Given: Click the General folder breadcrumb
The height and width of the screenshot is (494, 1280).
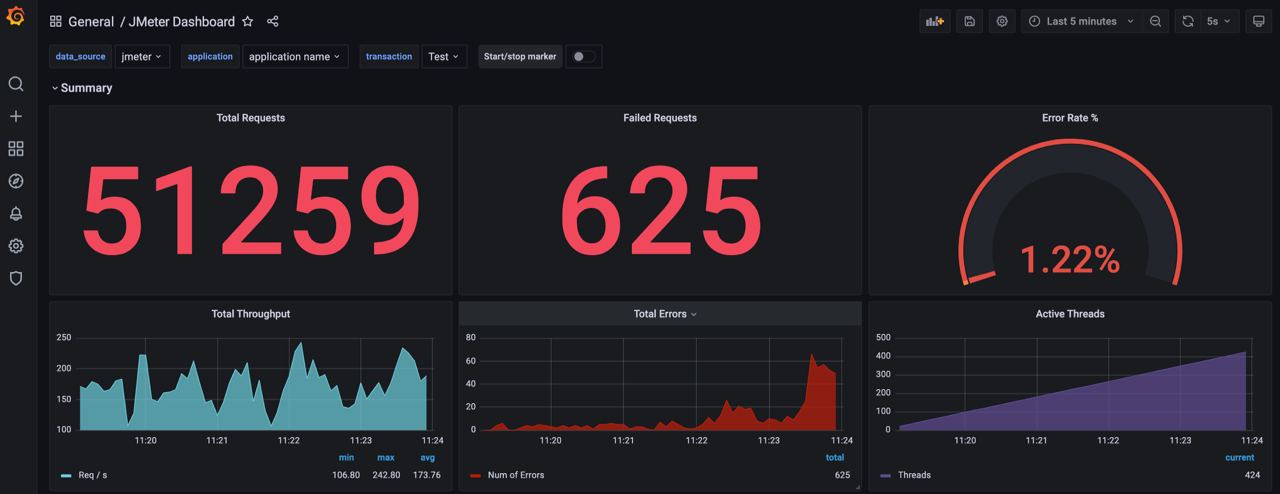Looking at the screenshot, I should pos(91,21).
